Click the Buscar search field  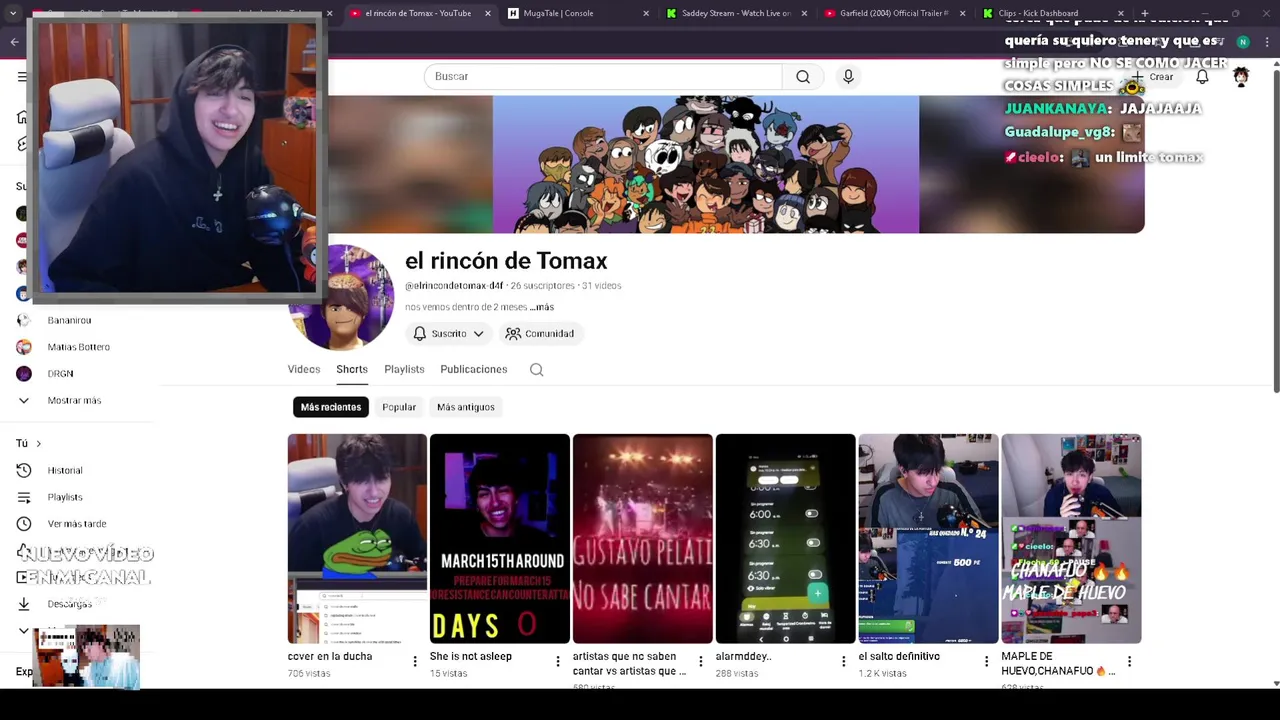(x=603, y=77)
